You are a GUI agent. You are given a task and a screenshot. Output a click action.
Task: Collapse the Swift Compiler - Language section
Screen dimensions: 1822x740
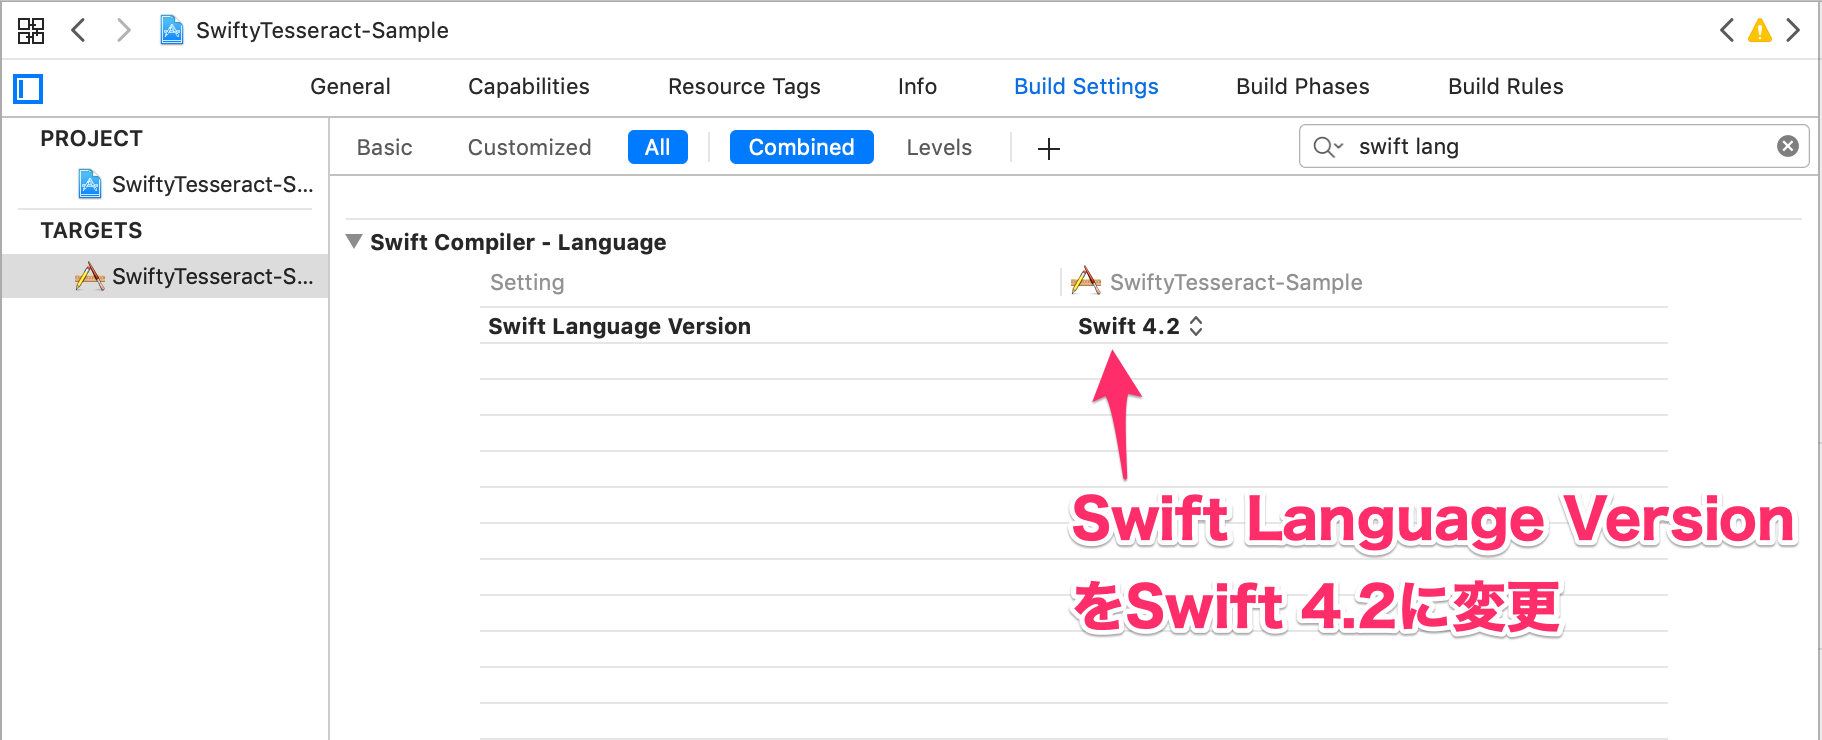pos(354,241)
